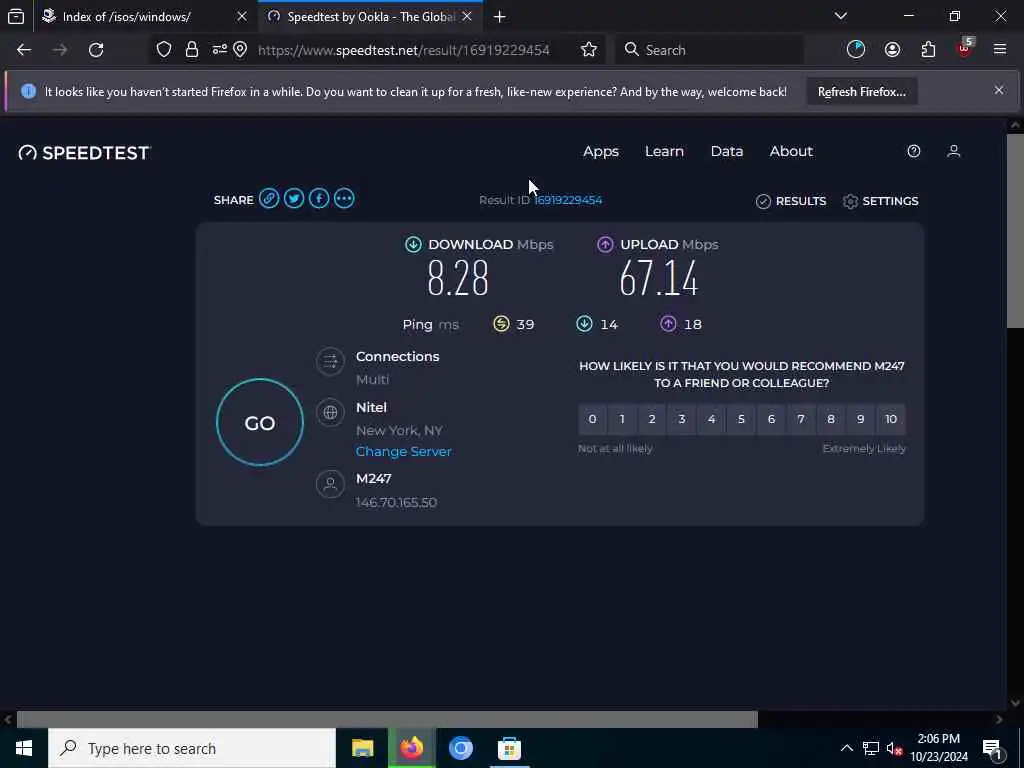Open the Data menu
The image size is (1024, 768).
pyautogui.click(x=727, y=152)
